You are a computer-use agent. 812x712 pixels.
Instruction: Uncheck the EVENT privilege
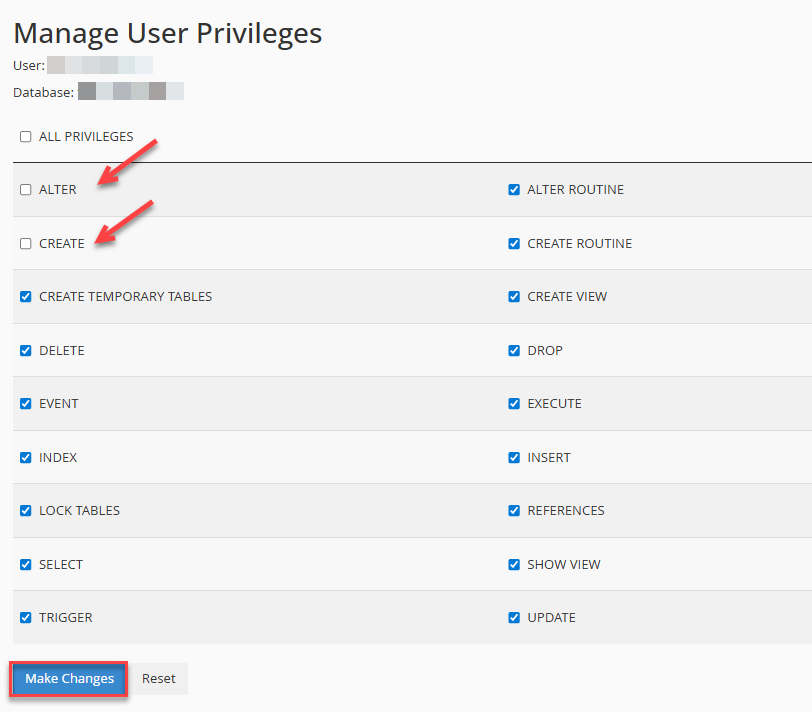(x=25, y=403)
